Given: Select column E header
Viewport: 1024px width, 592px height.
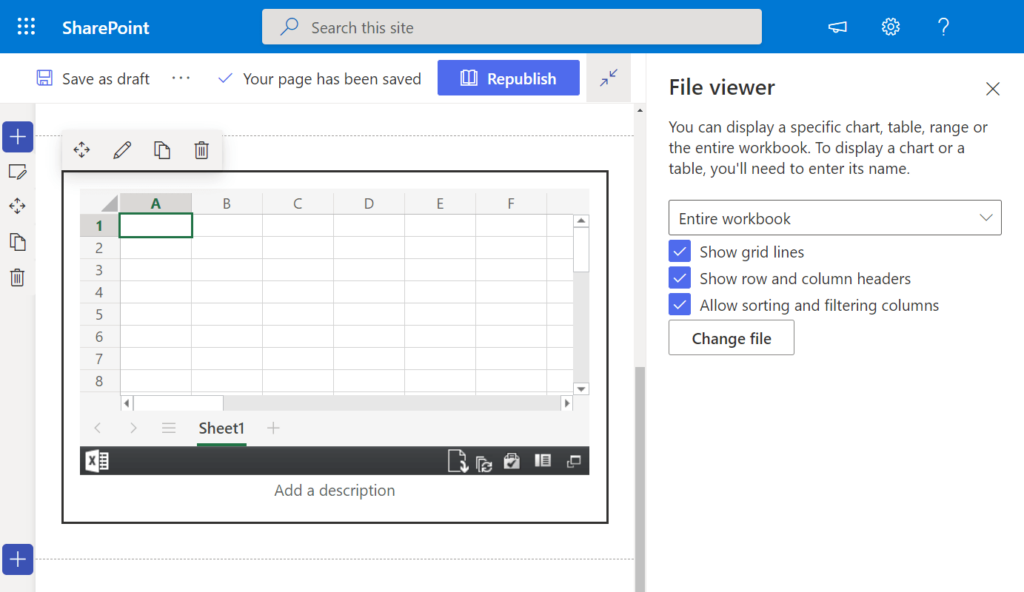Looking at the screenshot, I should click(x=440, y=203).
